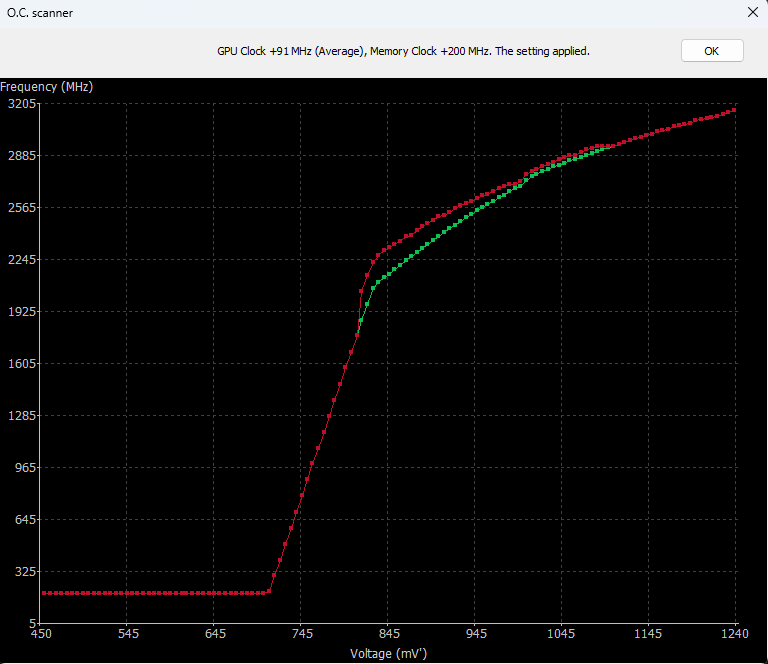Click the OK button
Viewport: 768px width, 664px height.
click(x=712, y=51)
